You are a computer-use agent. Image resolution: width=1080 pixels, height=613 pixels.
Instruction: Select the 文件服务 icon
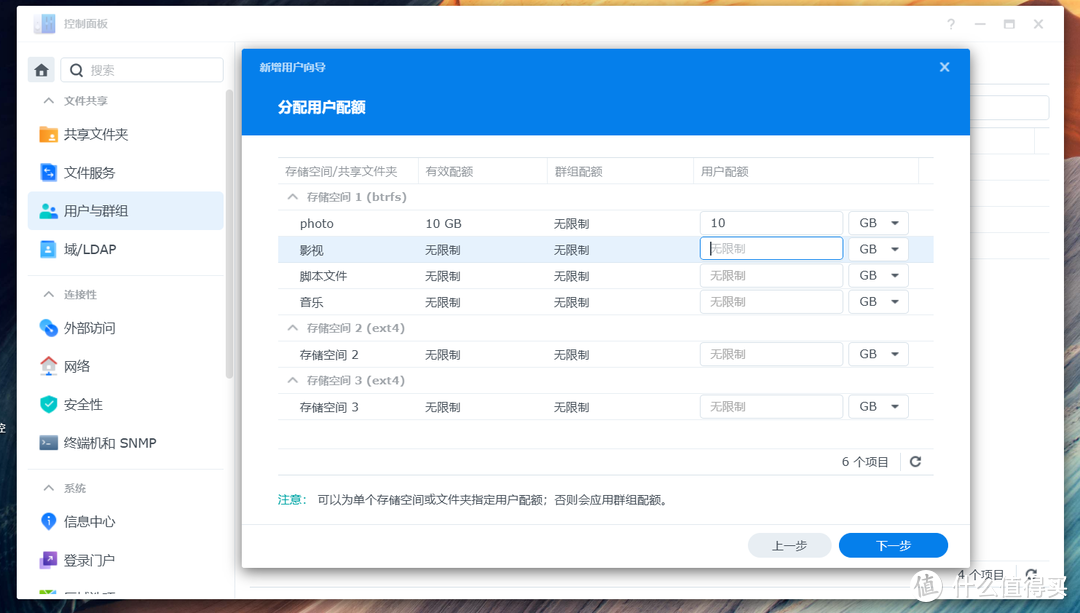point(47,172)
